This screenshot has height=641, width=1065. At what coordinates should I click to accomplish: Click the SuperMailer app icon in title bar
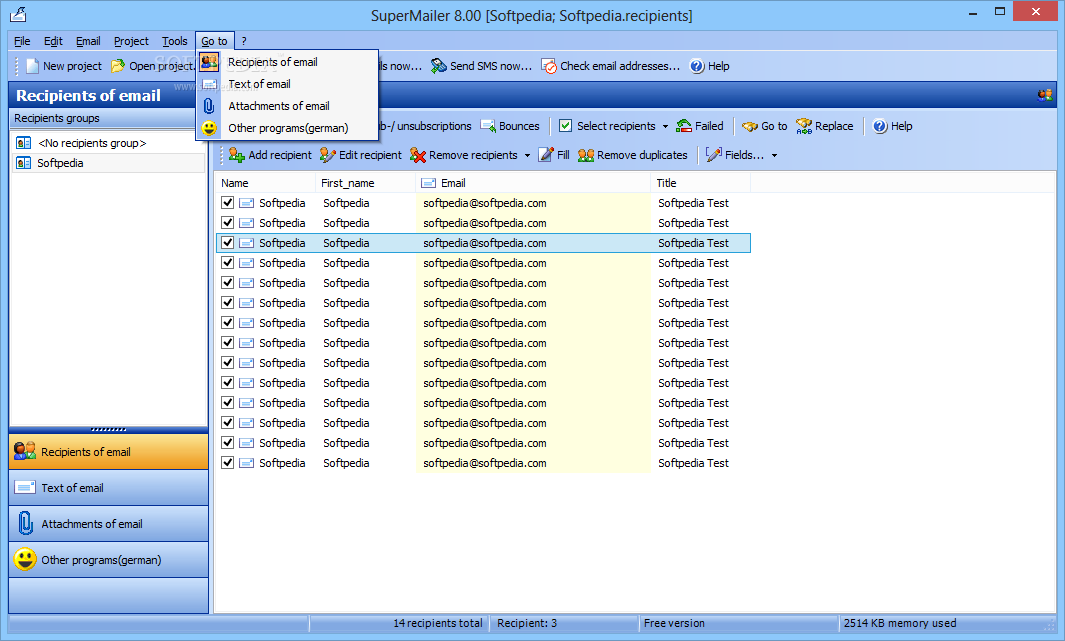(18, 14)
